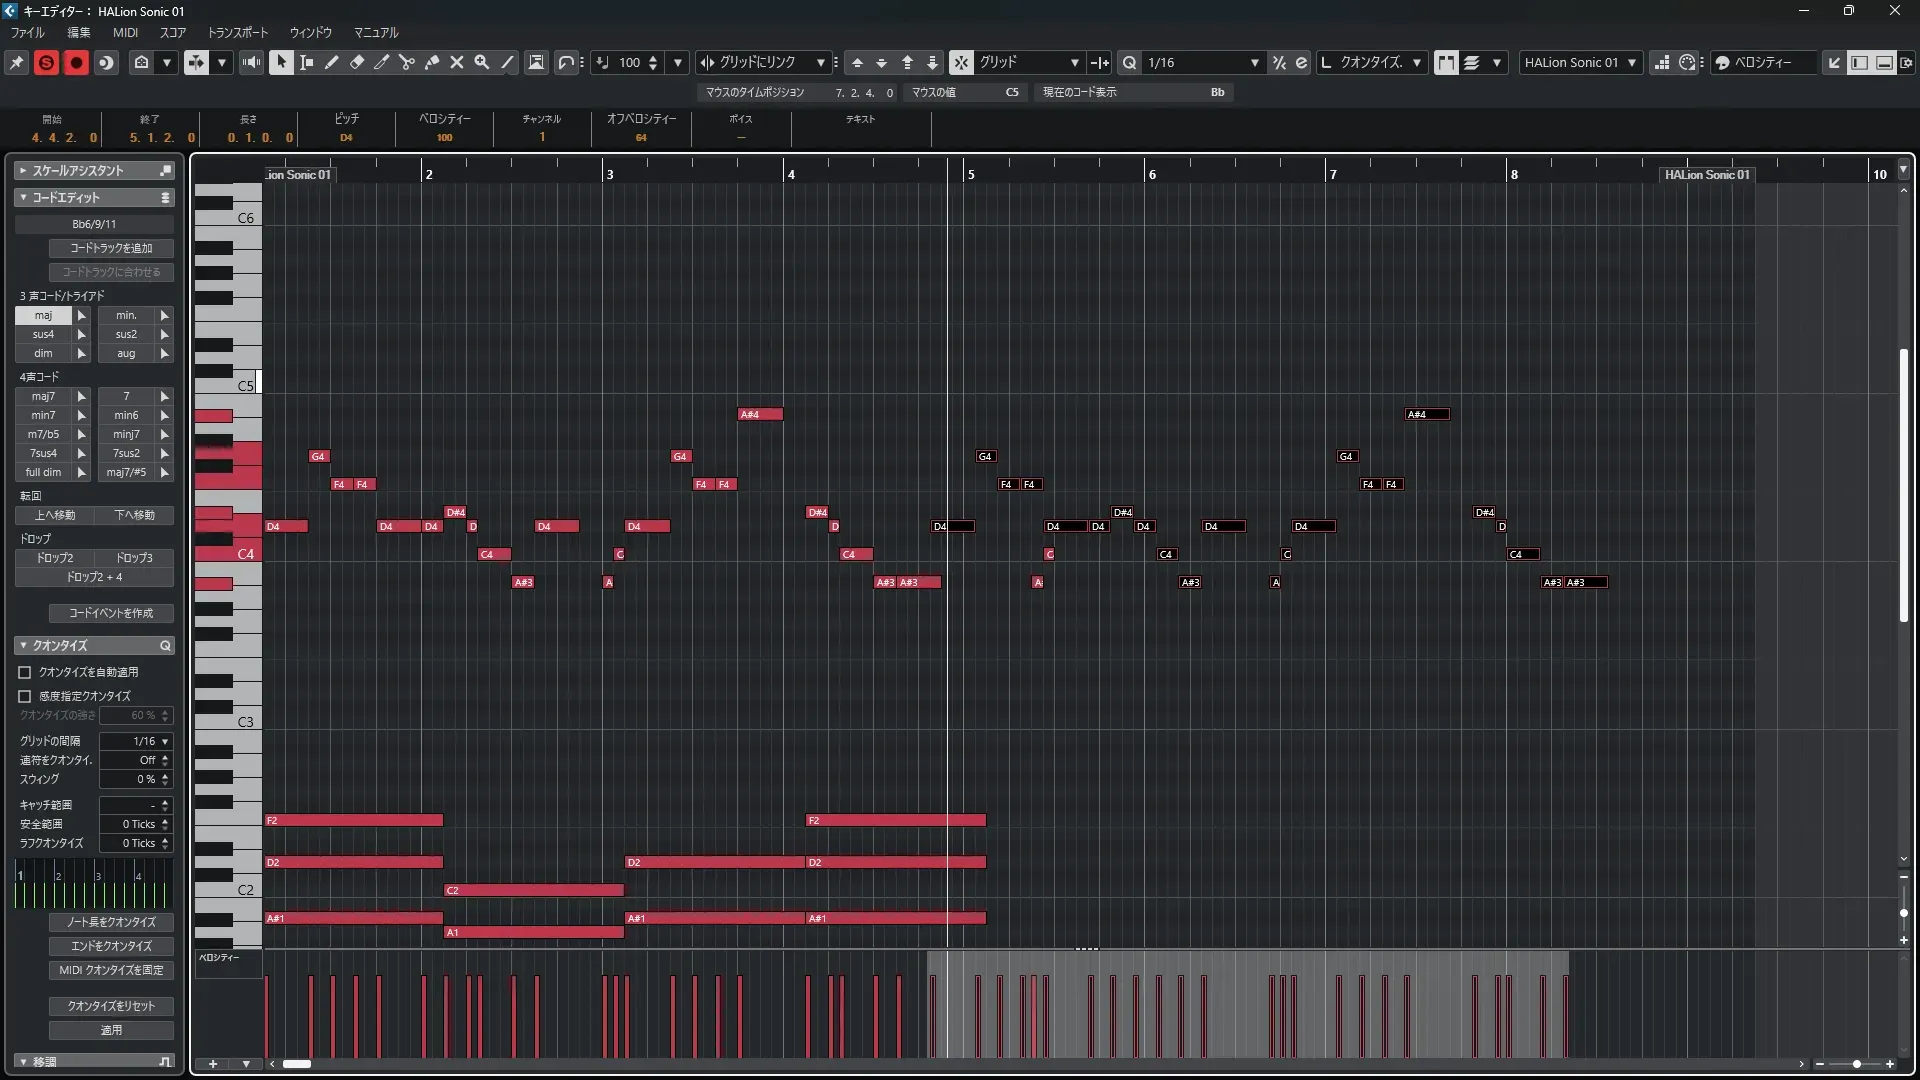1920x1080 pixels.
Task: Enable 感度指定クオンタイズ checkbox
Action: point(25,696)
